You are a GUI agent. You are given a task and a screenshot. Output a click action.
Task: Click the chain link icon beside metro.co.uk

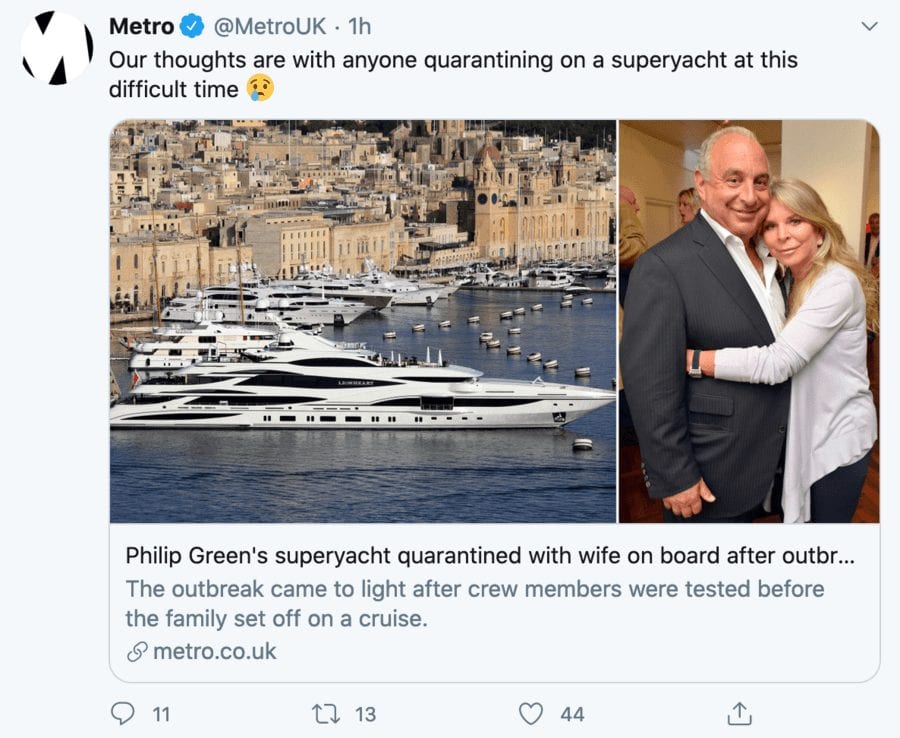point(137,652)
